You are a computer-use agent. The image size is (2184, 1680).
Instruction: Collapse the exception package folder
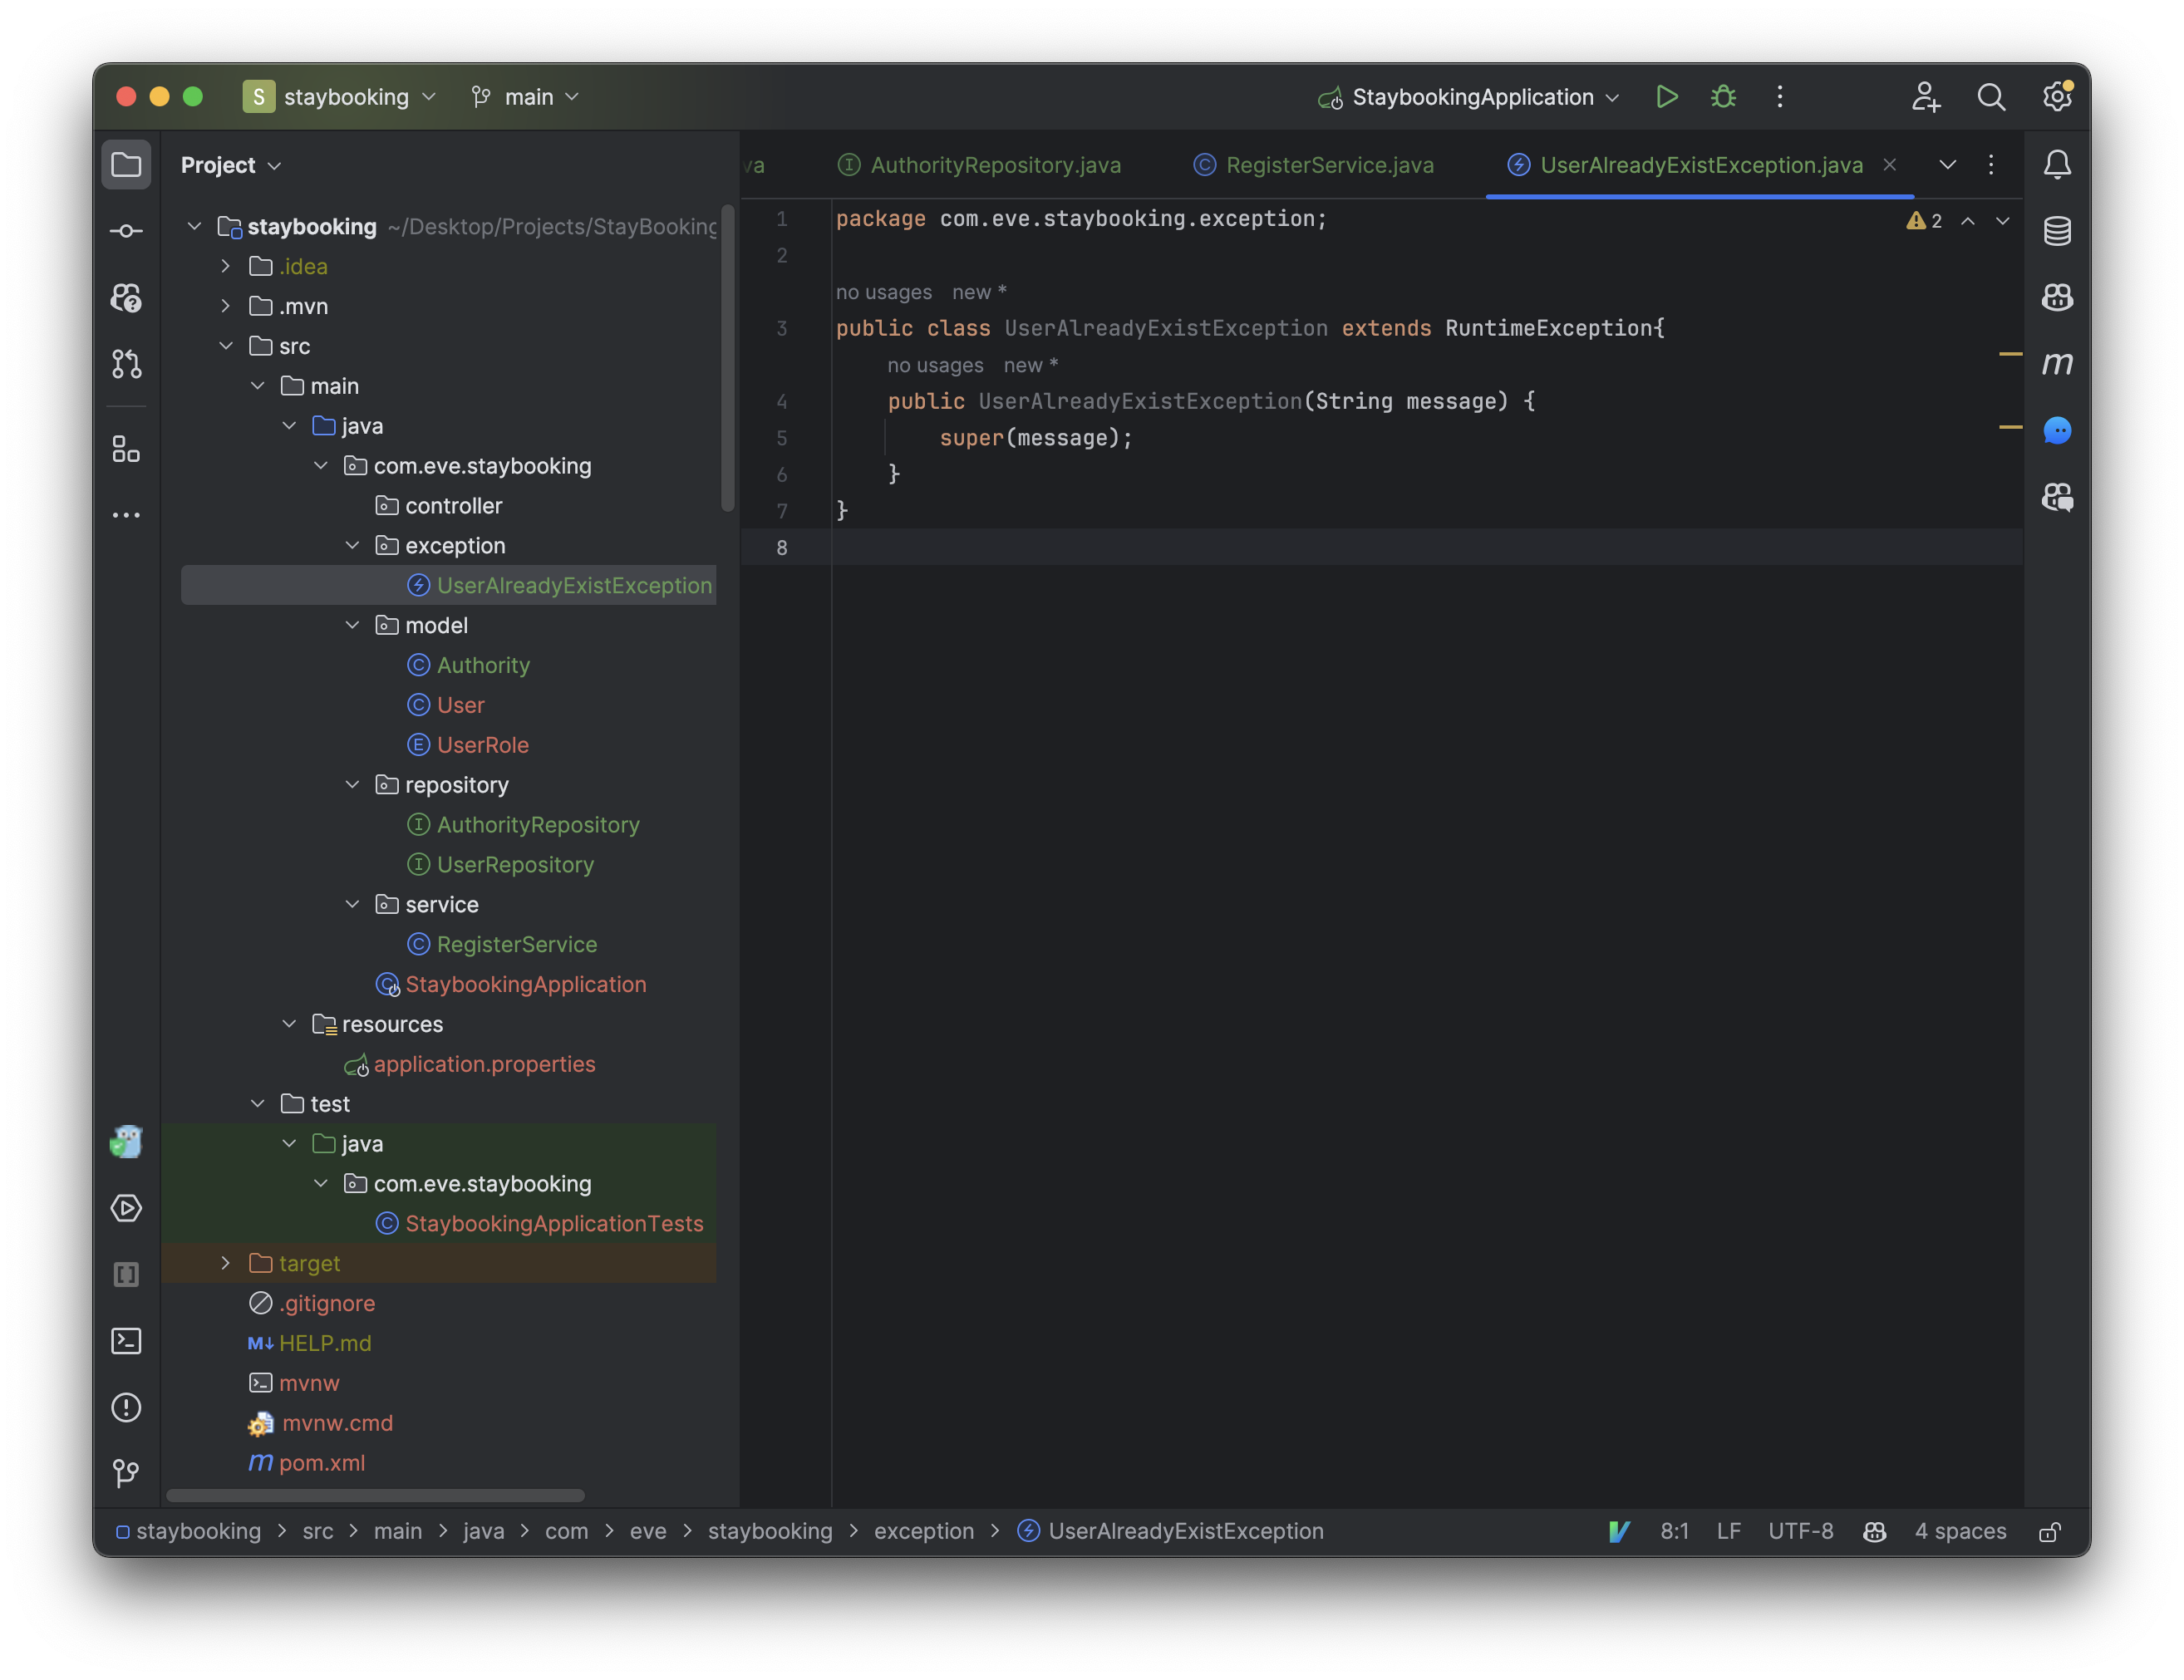coord(352,545)
